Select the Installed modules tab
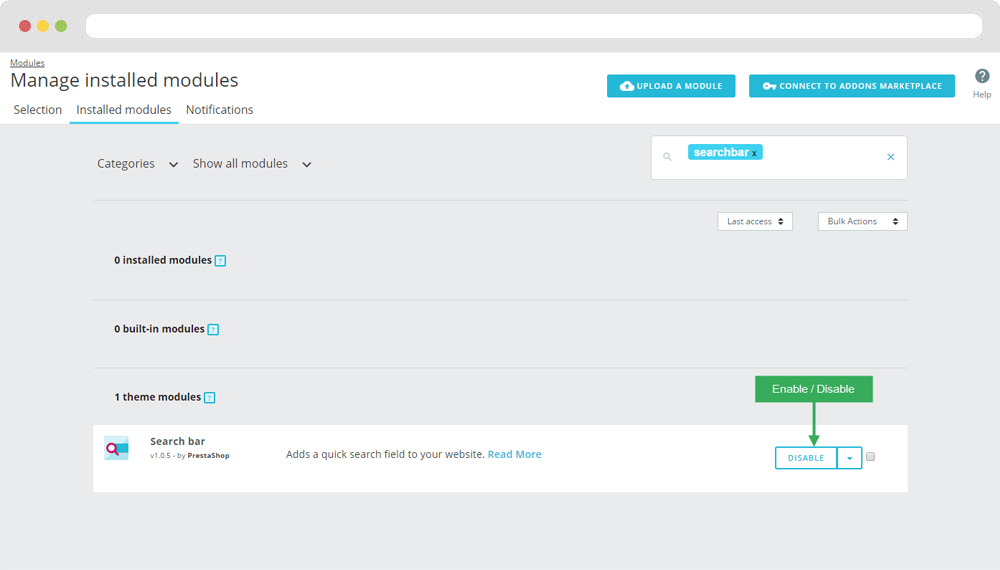This screenshot has height=570, width=1000. point(124,110)
